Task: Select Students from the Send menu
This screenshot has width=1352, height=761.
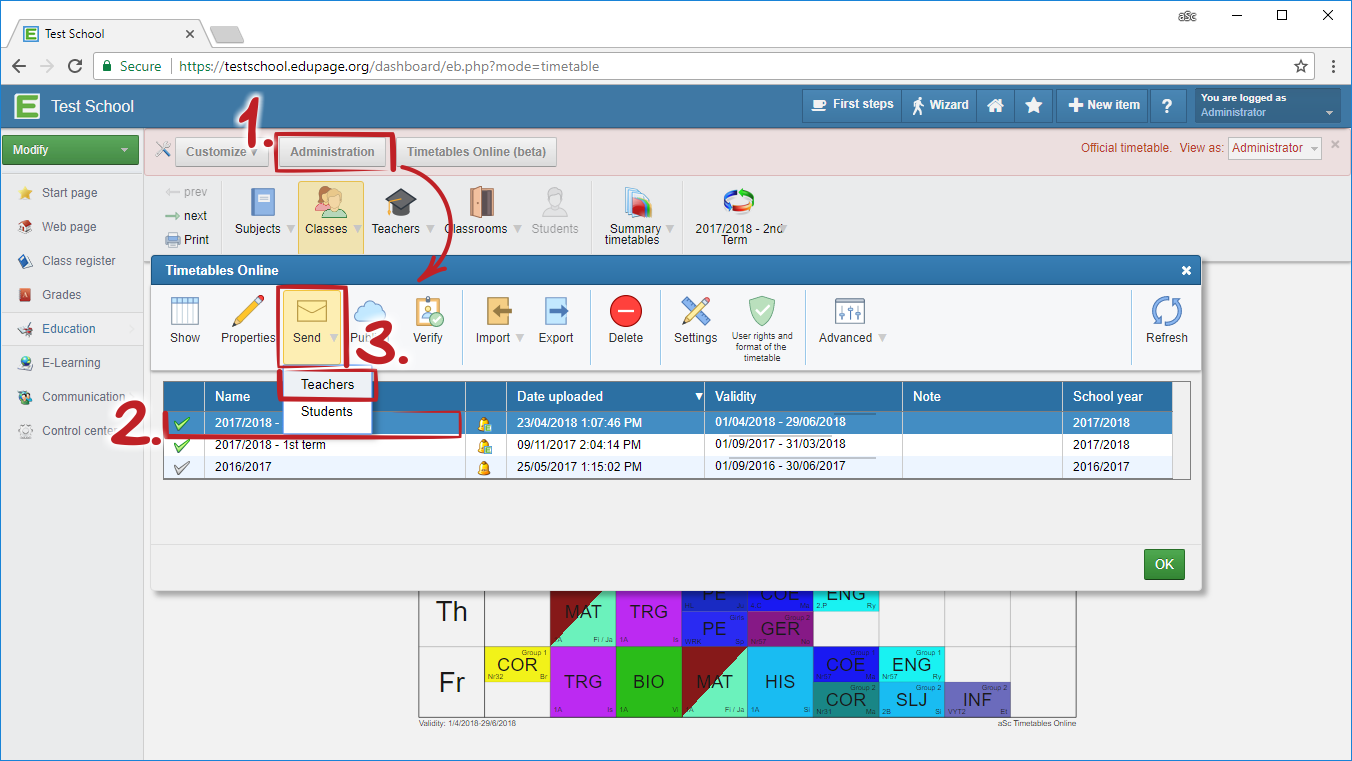Action: tap(327, 411)
